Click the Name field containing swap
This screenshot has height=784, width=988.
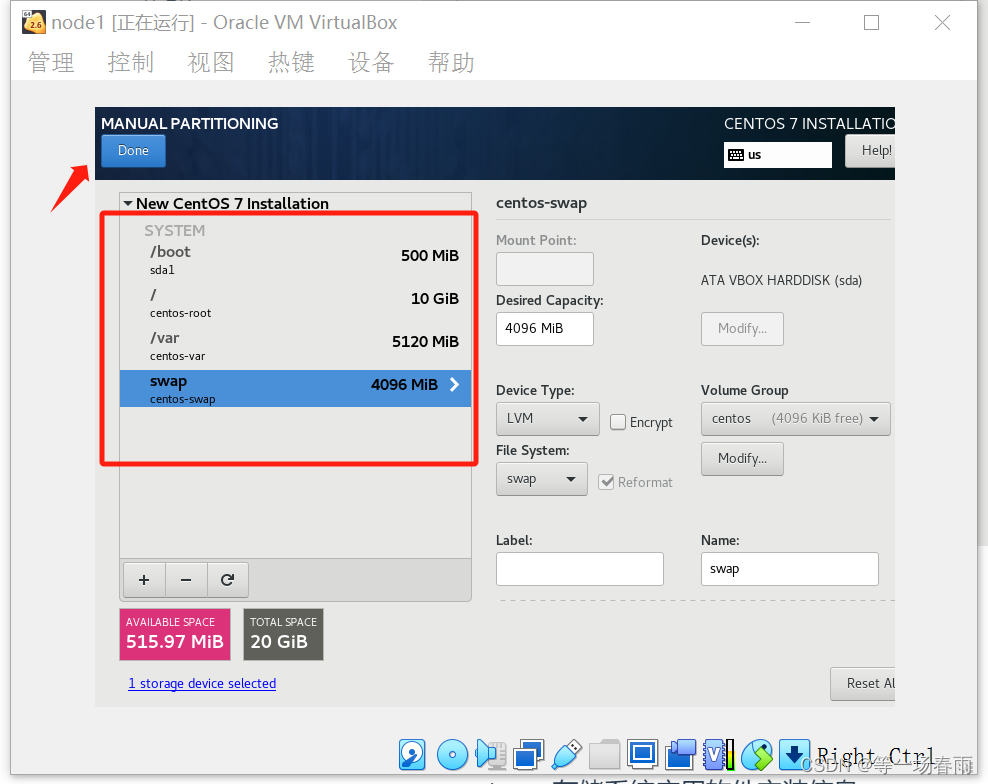click(790, 569)
